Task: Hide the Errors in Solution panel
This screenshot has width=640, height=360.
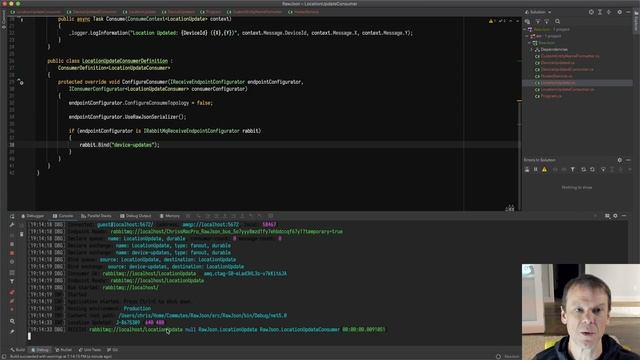Action: (629, 160)
